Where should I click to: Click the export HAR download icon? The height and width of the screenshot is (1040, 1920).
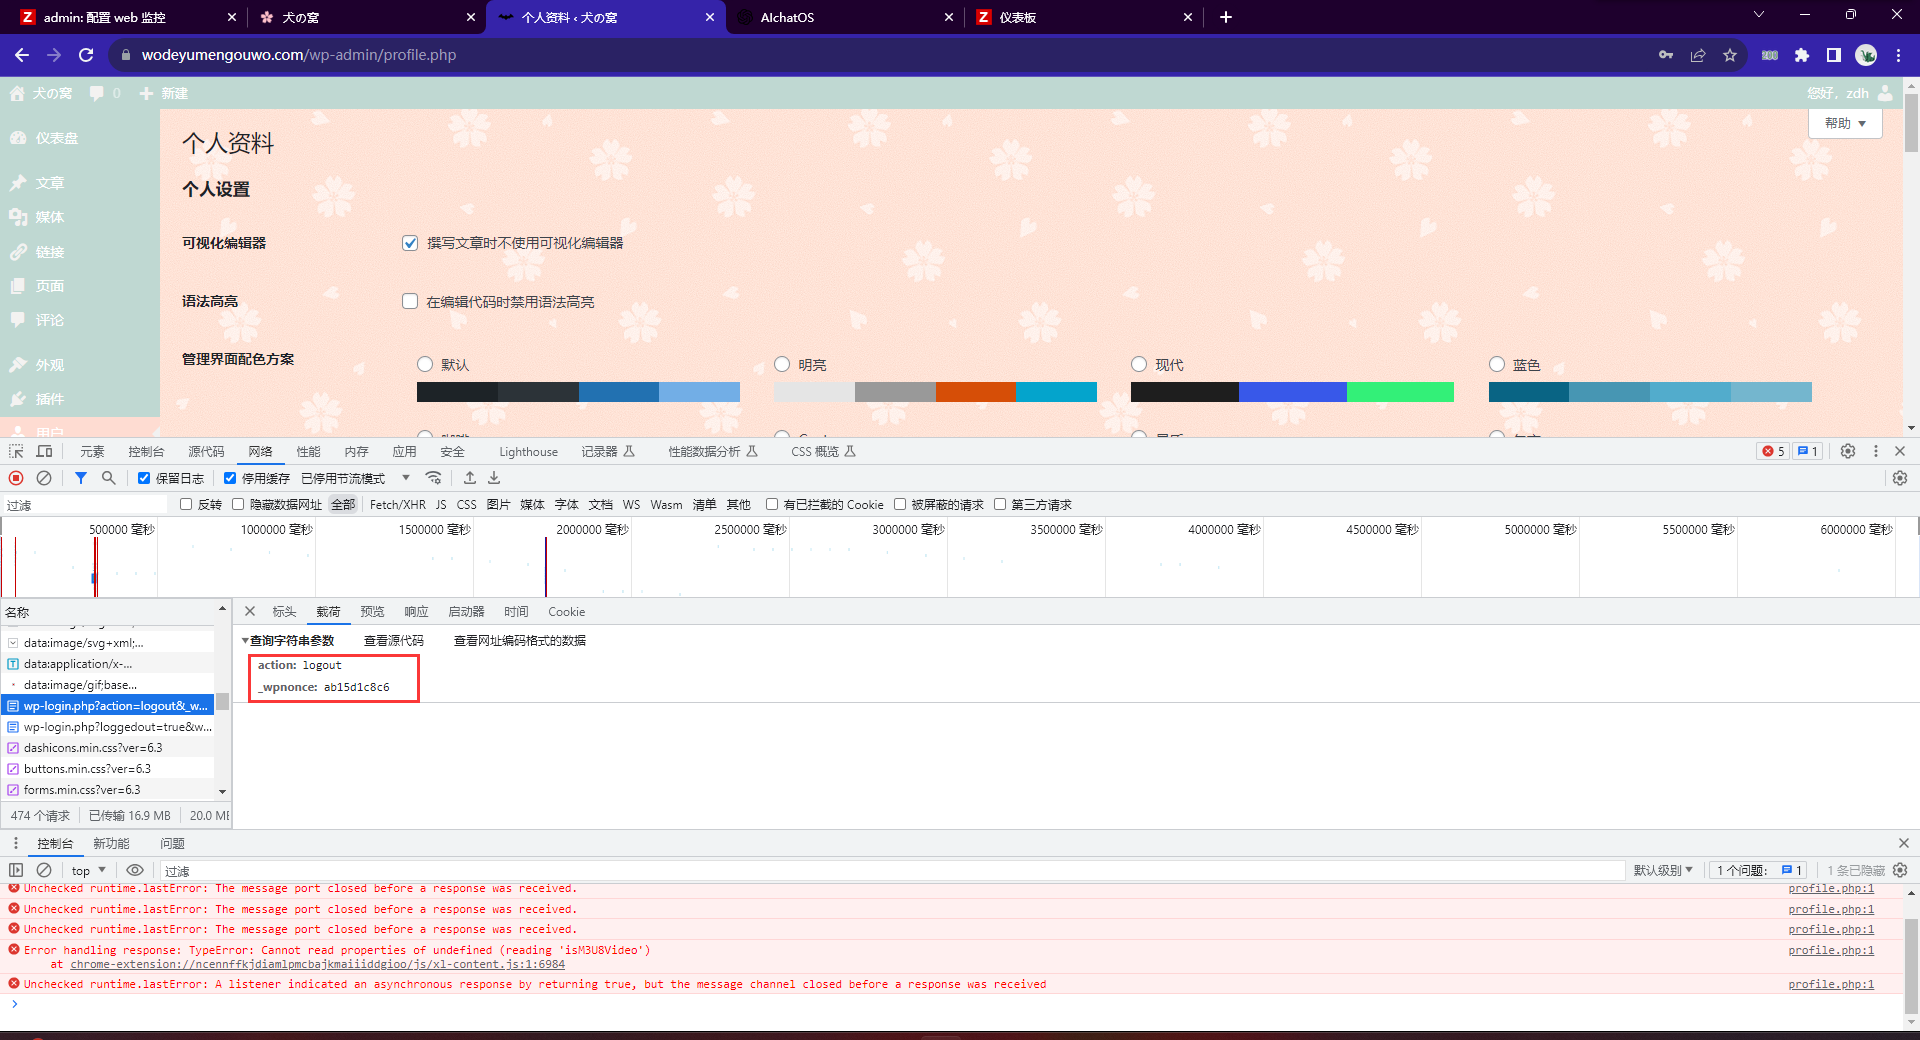(x=494, y=478)
